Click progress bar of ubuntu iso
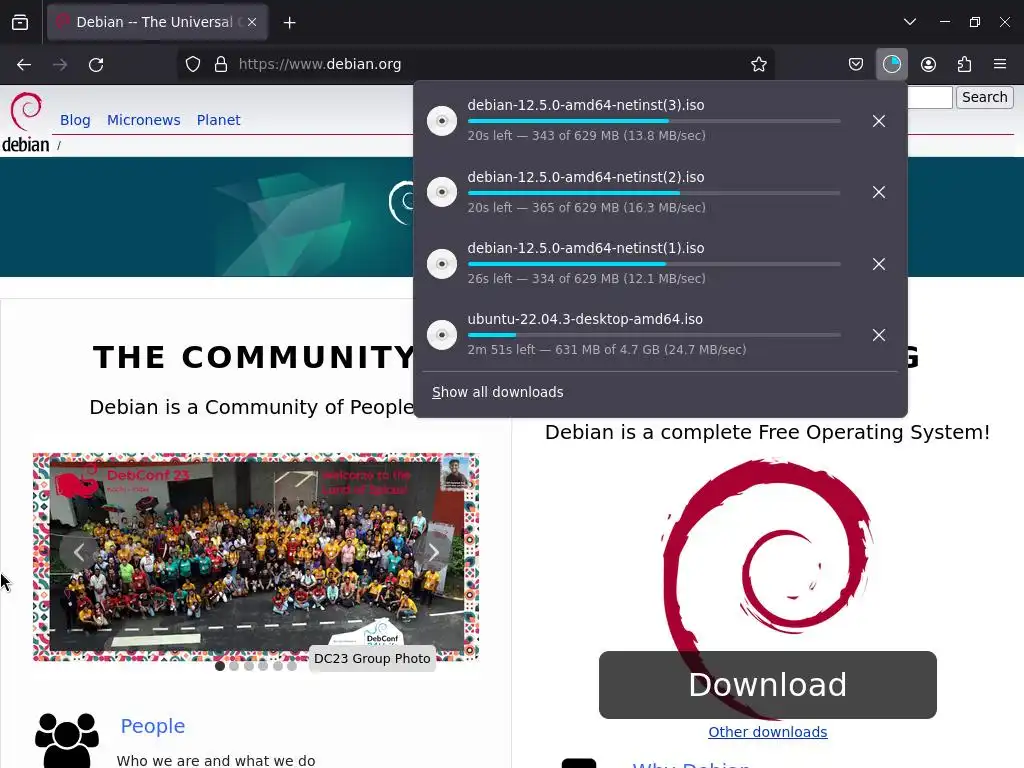 654,336
